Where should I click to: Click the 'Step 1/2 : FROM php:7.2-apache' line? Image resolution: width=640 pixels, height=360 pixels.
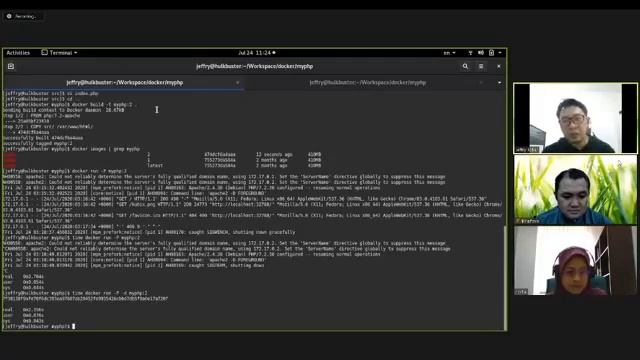click(x=42, y=116)
